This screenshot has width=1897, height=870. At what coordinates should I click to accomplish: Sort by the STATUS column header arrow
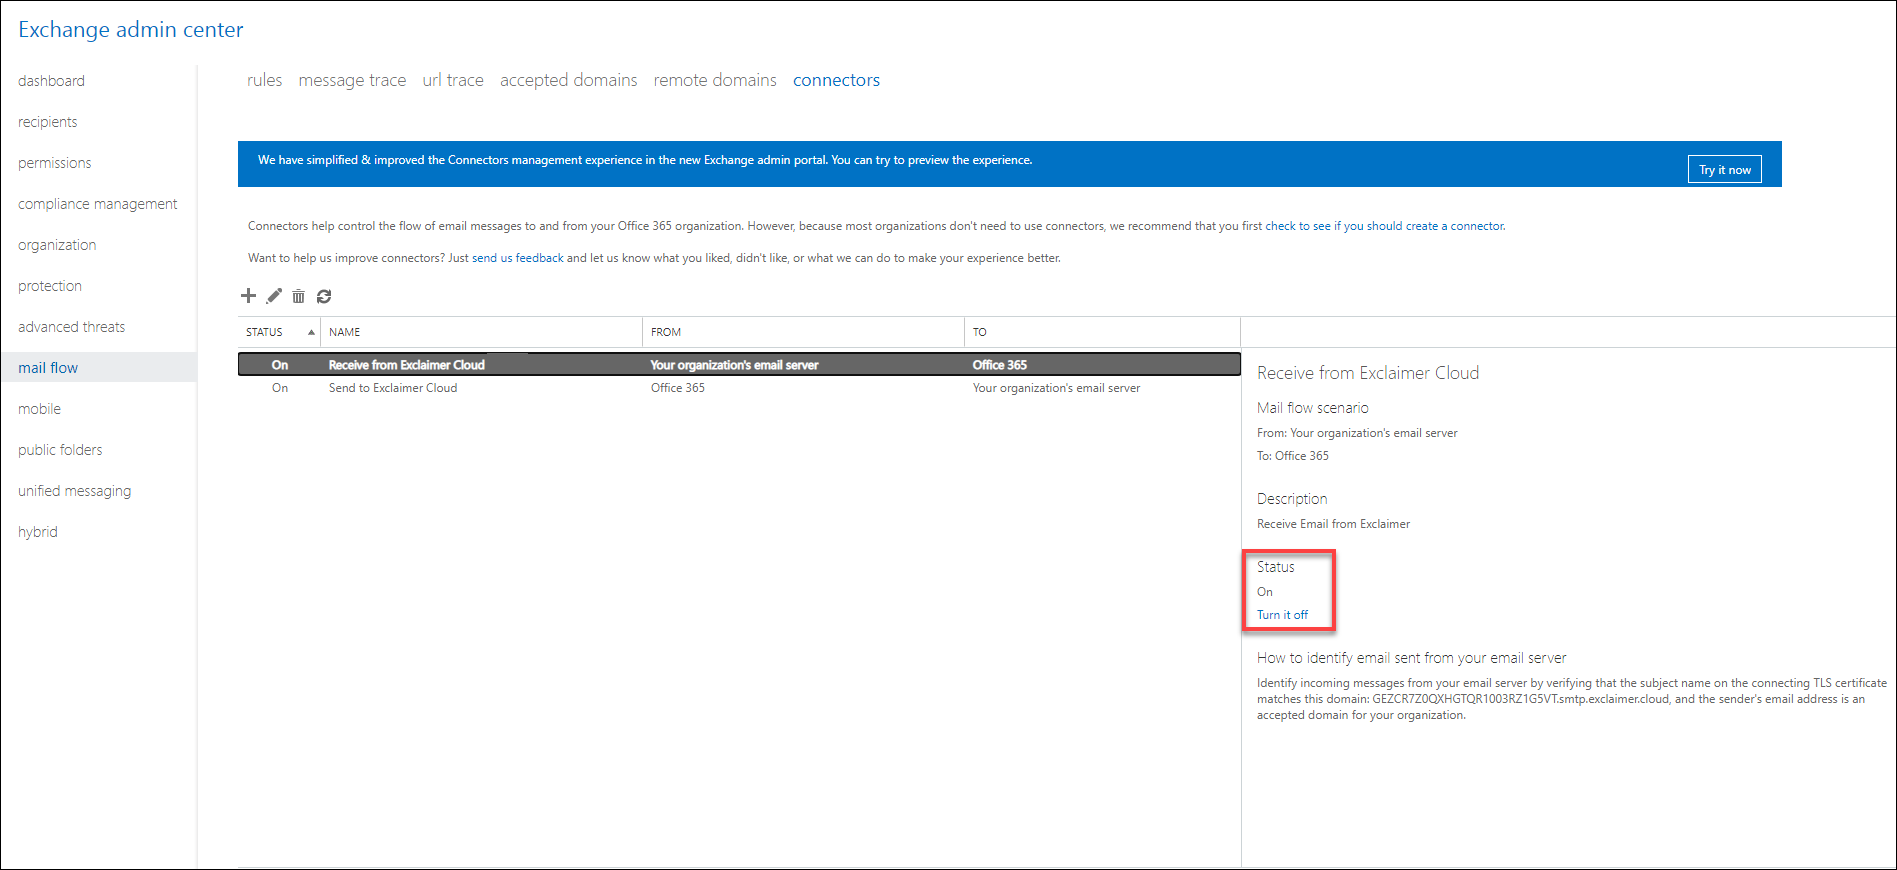click(x=311, y=332)
